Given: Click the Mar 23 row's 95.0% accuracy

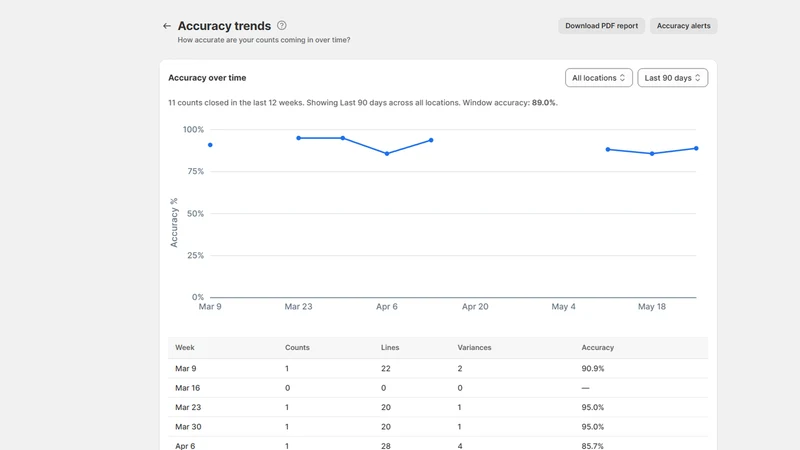Looking at the screenshot, I should coord(593,407).
